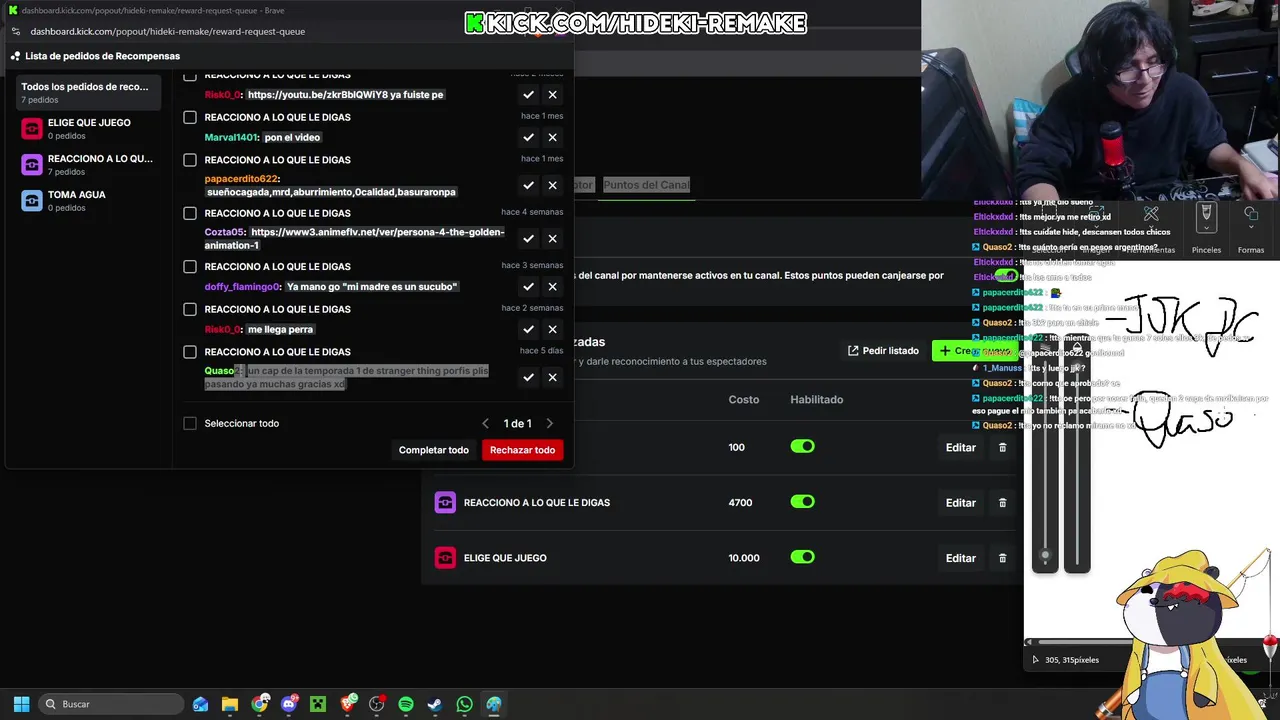This screenshot has height=720, width=1280.
Task: Disable the reward costing 100
Action: 803,447
